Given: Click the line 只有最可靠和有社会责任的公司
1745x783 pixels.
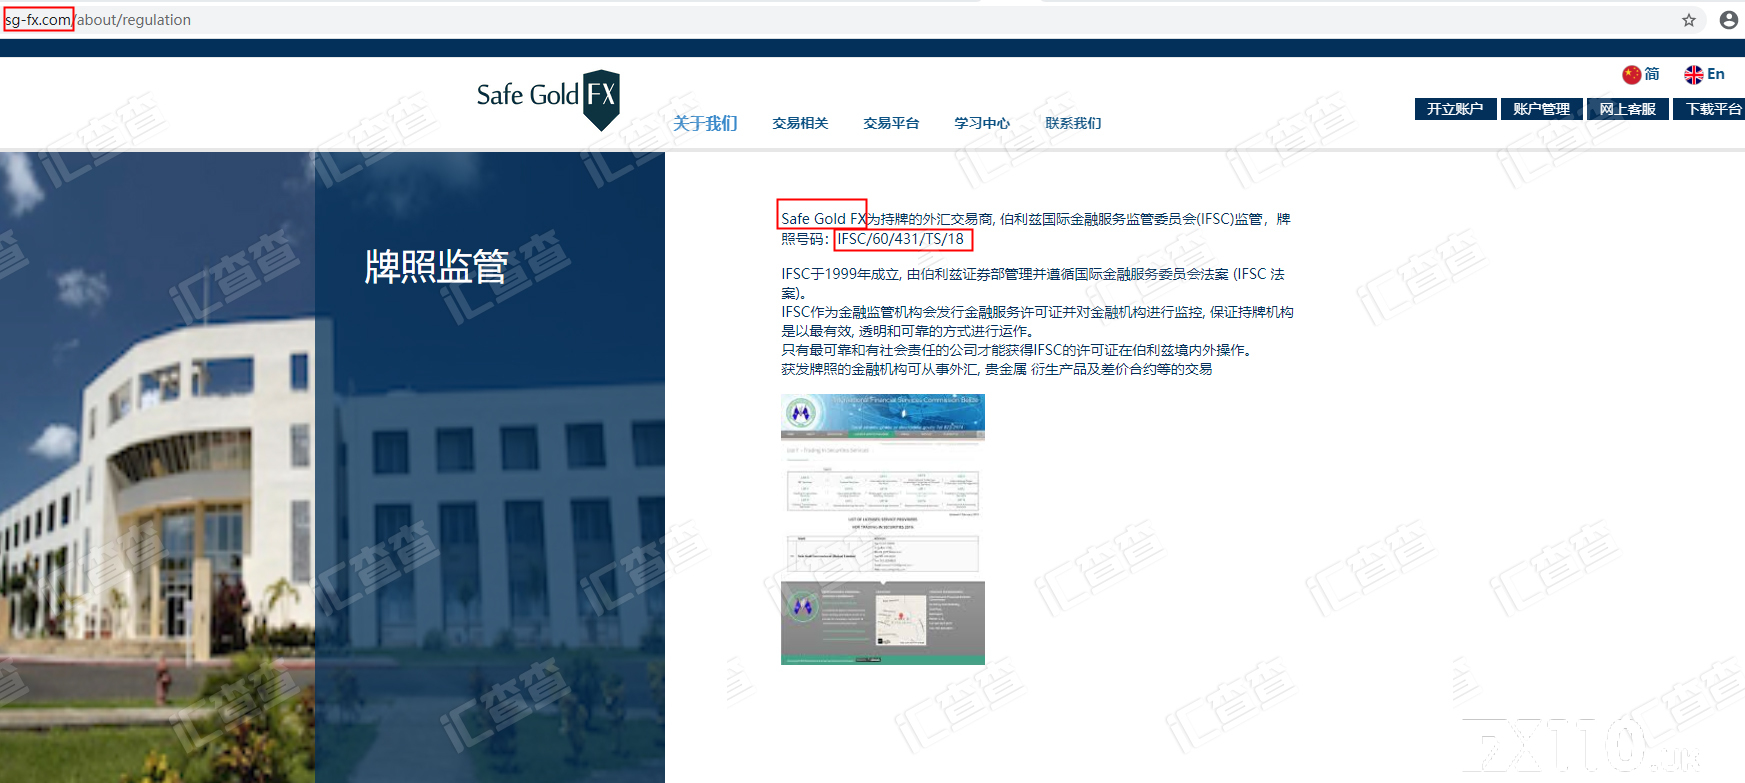Looking at the screenshot, I should [x=1017, y=350].
